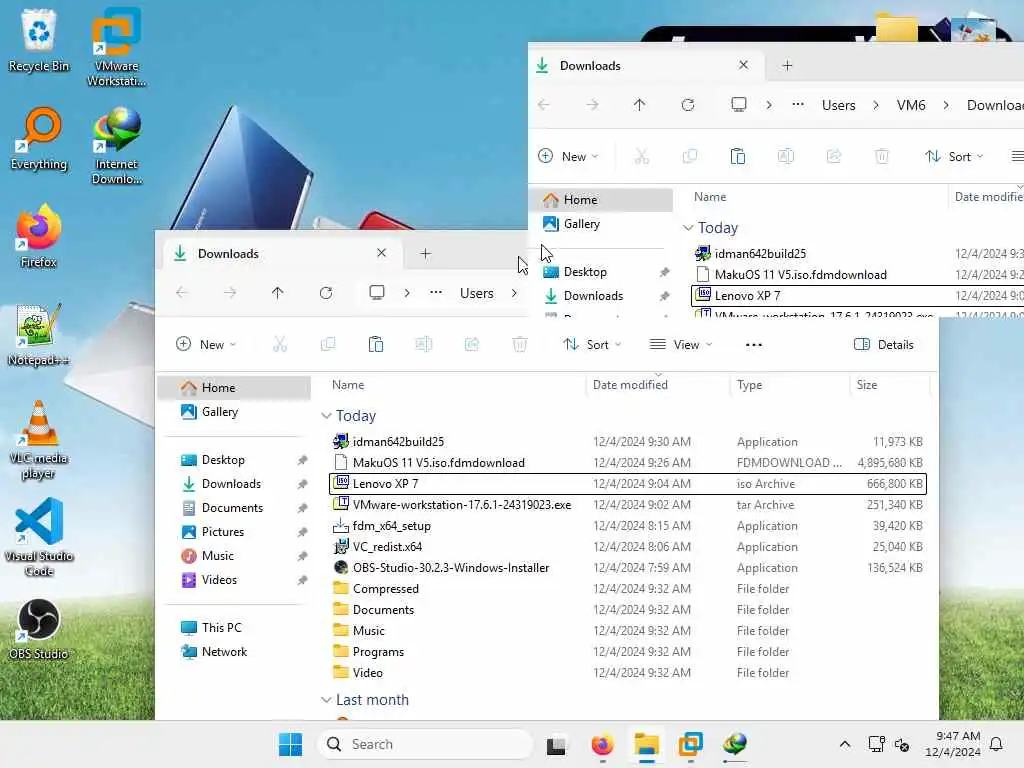Select Documents in front window sidebar
The width and height of the screenshot is (1024, 768).
point(234,507)
